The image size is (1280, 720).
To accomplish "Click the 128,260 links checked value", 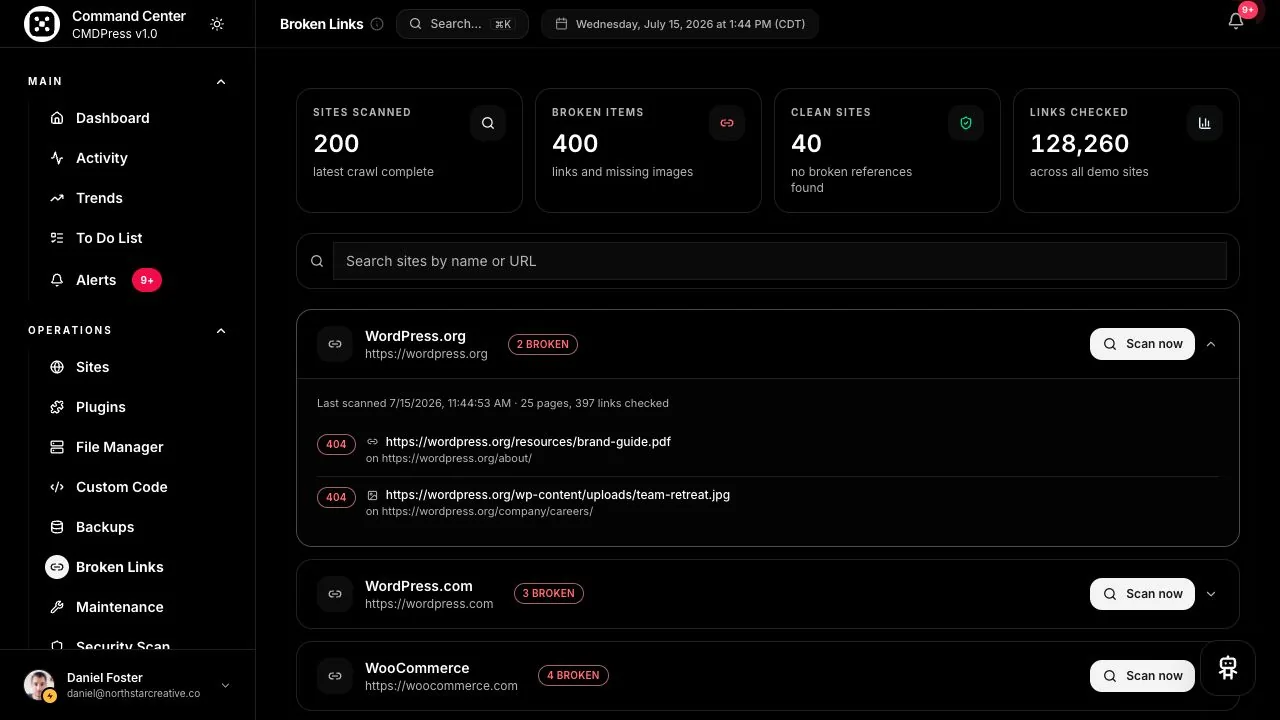I will 1079,144.
